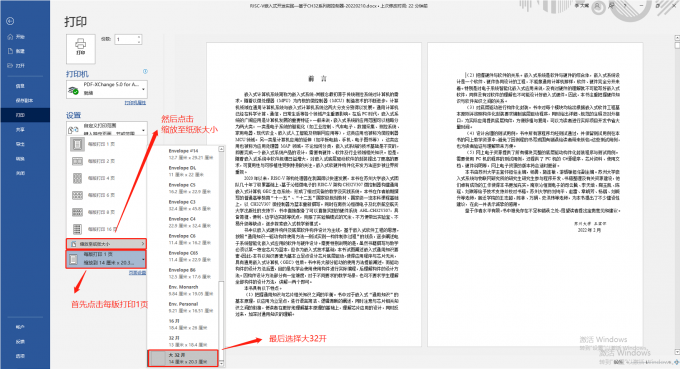Click the back arrow in the blue sidebar

point(10,21)
